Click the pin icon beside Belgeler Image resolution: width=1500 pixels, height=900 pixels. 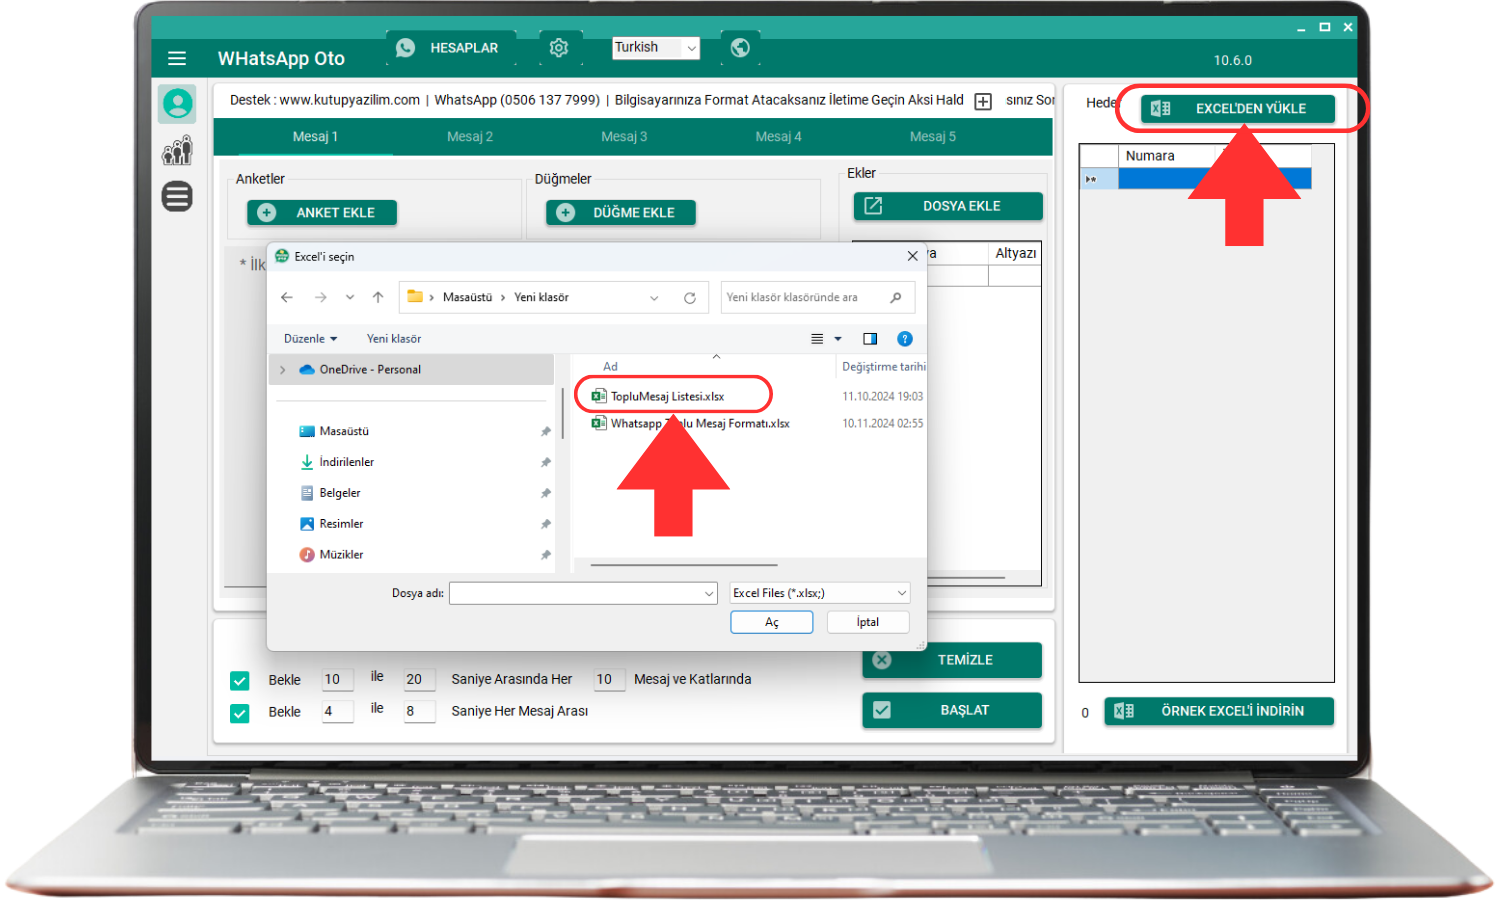point(546,494)
